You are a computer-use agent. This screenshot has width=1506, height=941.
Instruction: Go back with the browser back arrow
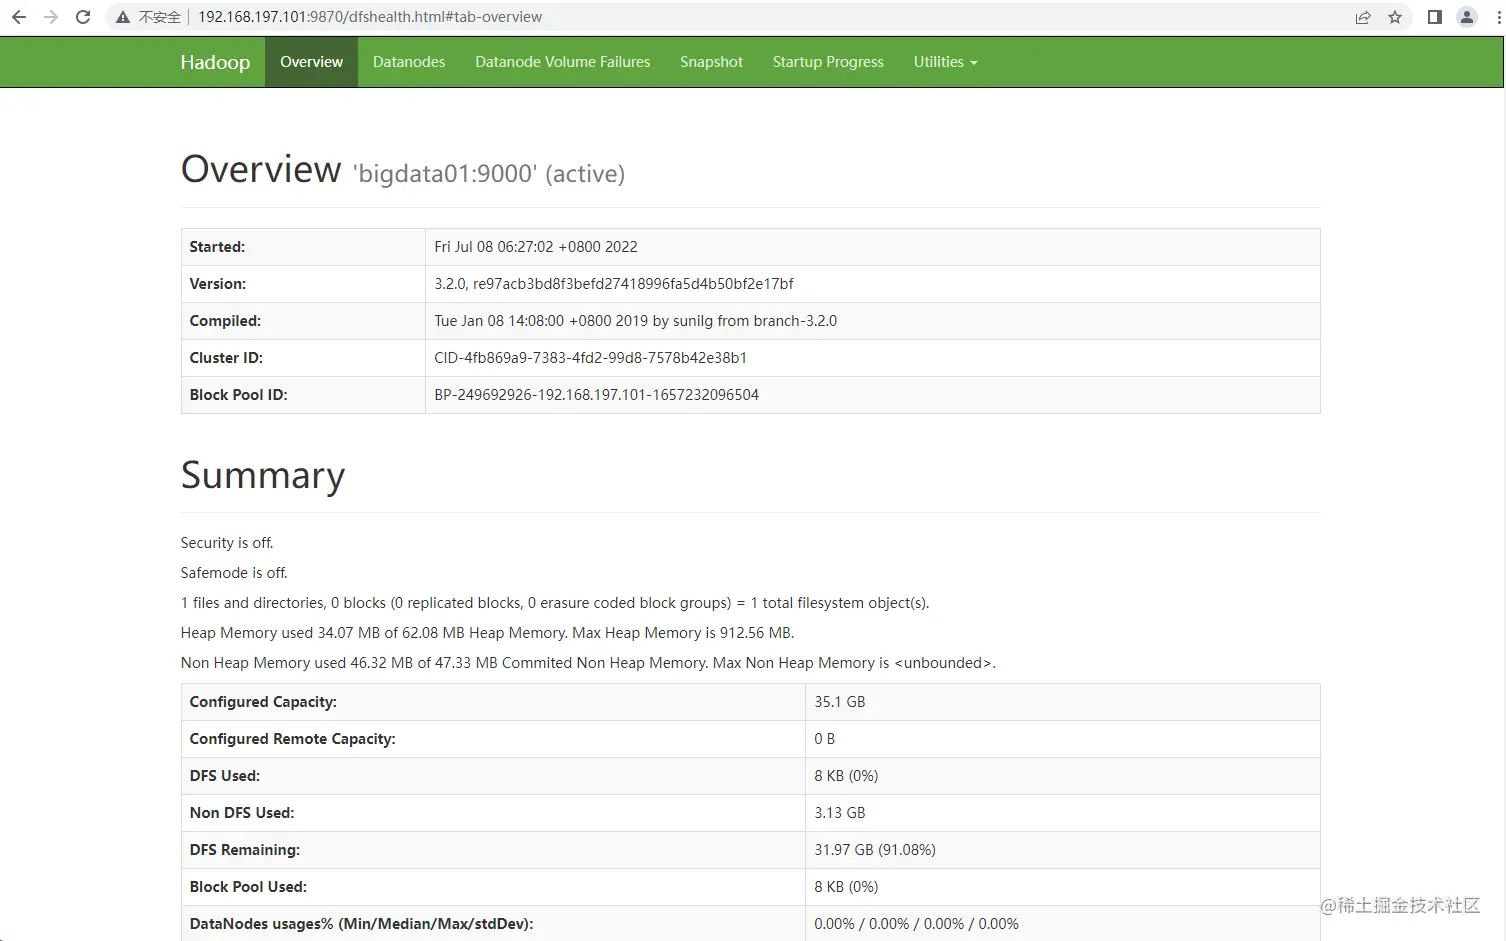18,17
